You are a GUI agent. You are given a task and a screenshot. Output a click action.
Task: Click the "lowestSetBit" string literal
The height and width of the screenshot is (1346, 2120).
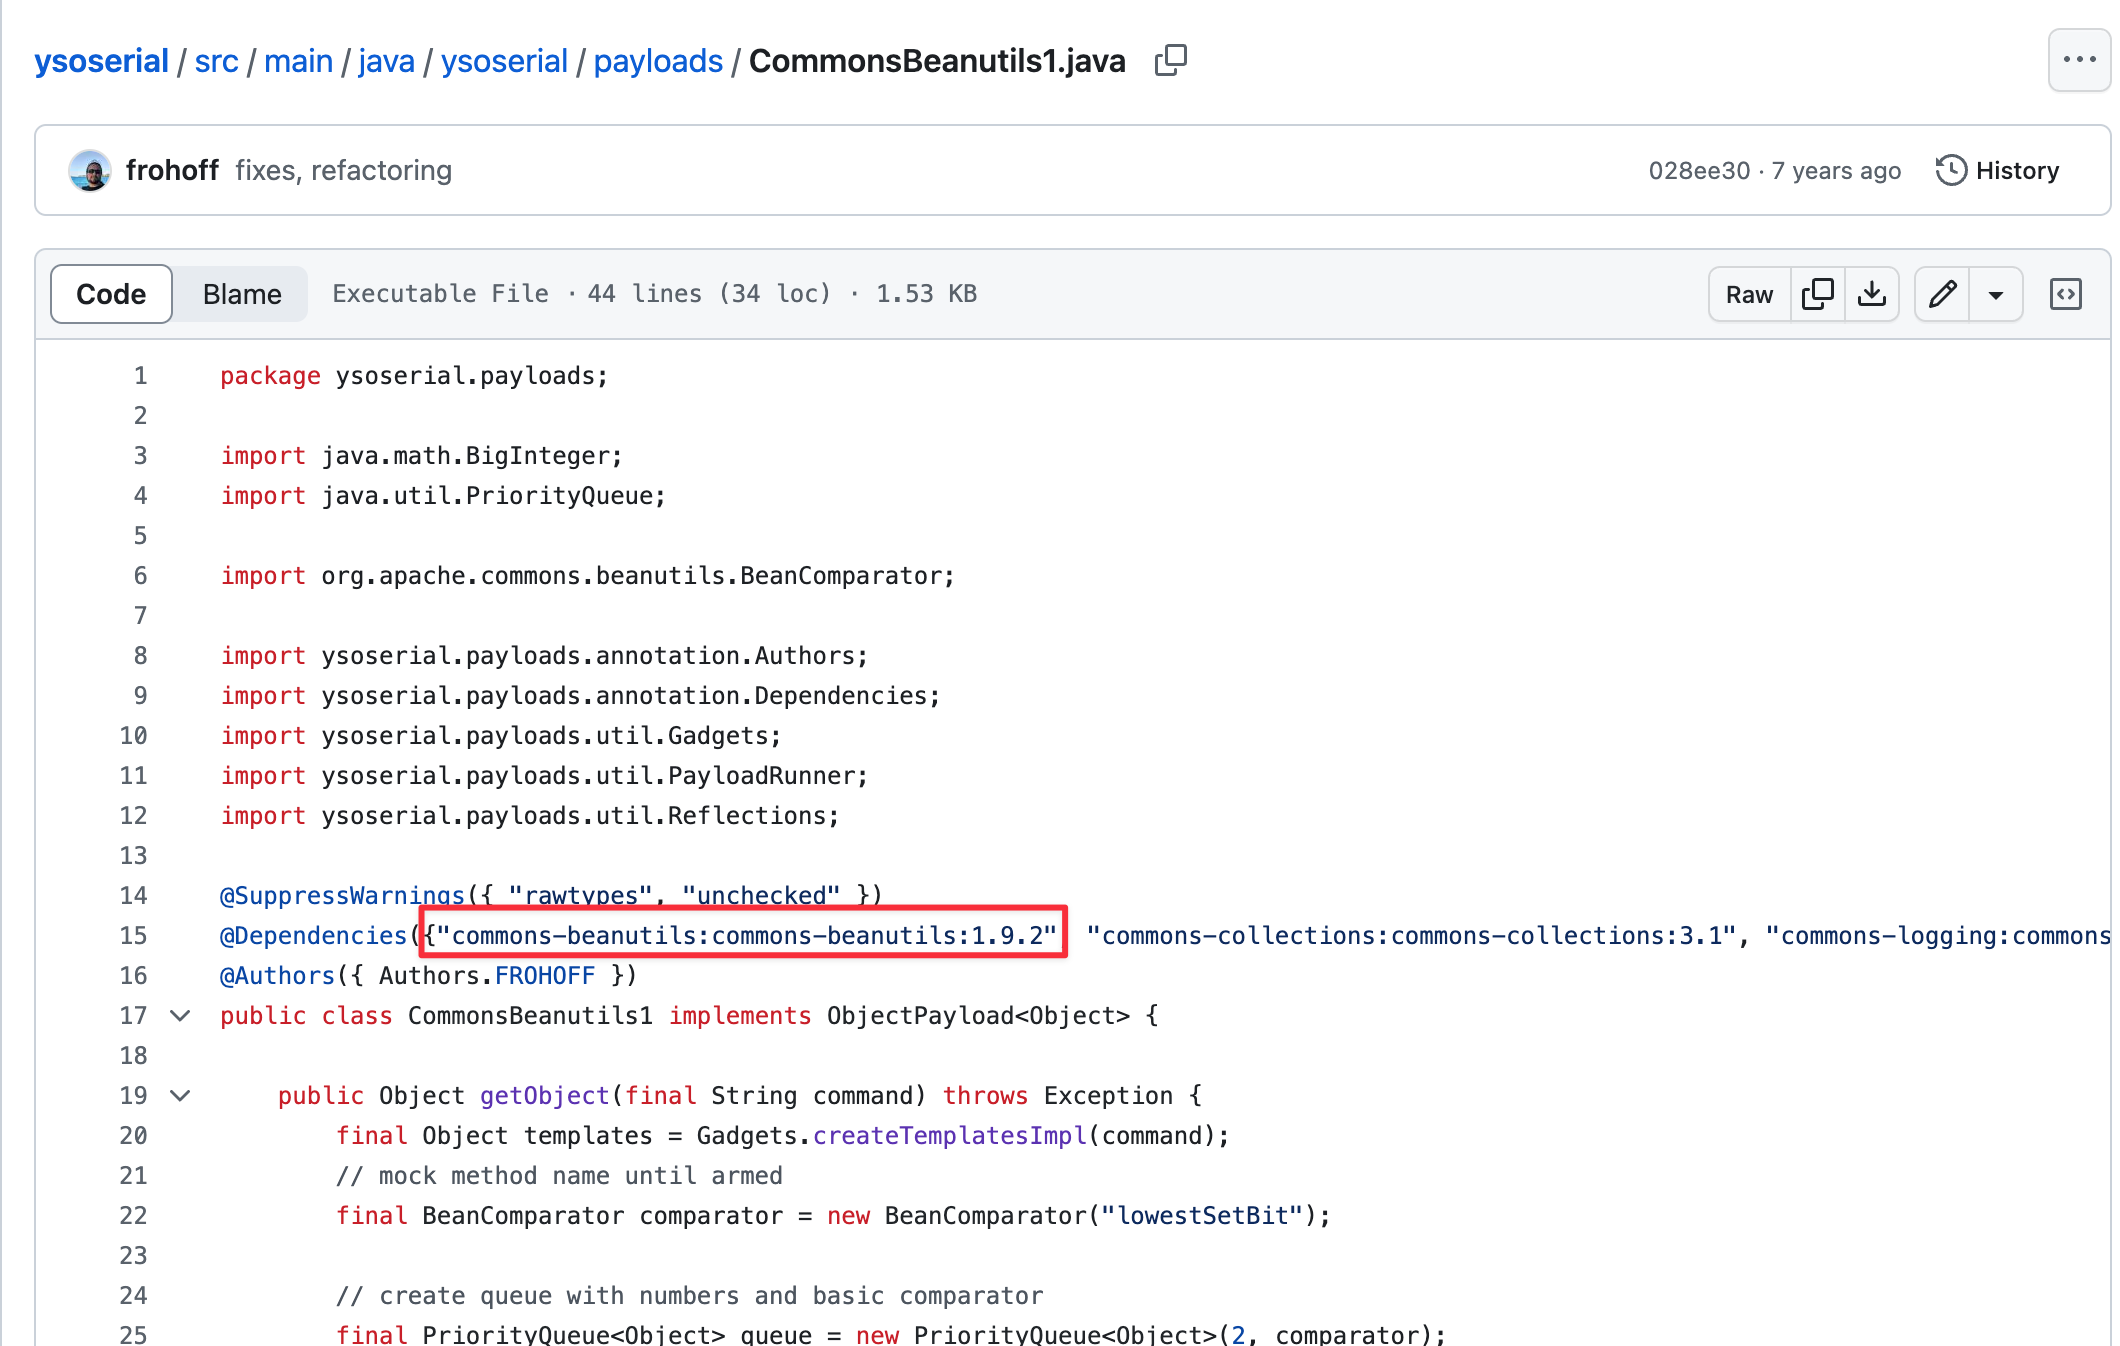(1202, 1216)
